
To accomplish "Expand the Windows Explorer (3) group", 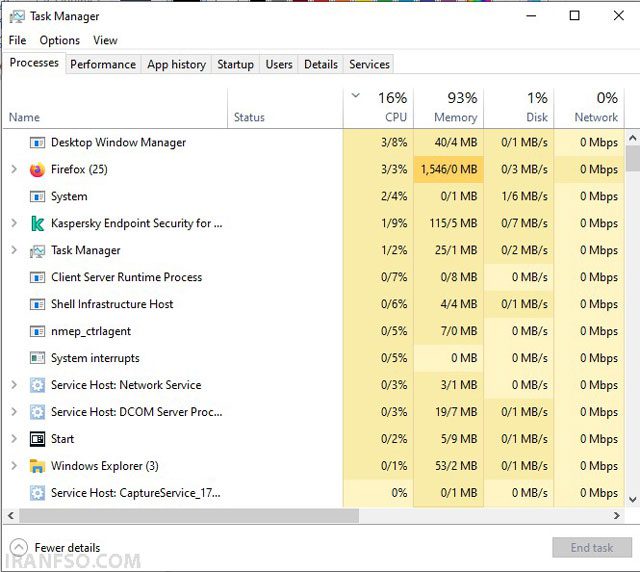I will coord(14,465).
